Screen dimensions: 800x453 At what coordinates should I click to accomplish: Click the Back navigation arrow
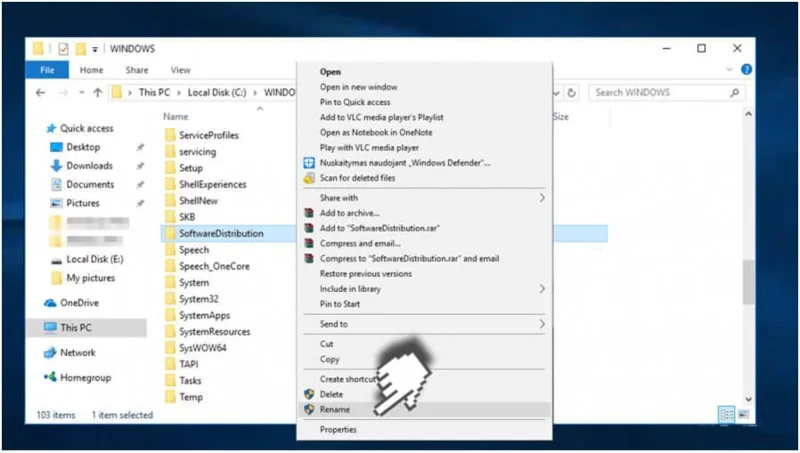click(x=41, y=92)
